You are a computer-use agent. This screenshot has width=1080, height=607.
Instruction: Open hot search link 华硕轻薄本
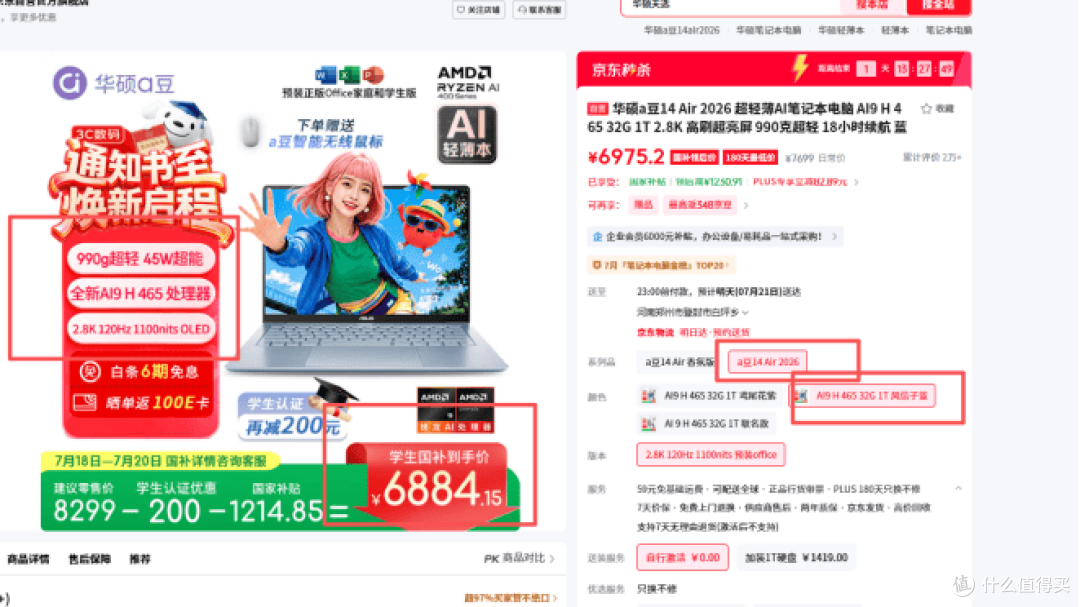[840, 30]
